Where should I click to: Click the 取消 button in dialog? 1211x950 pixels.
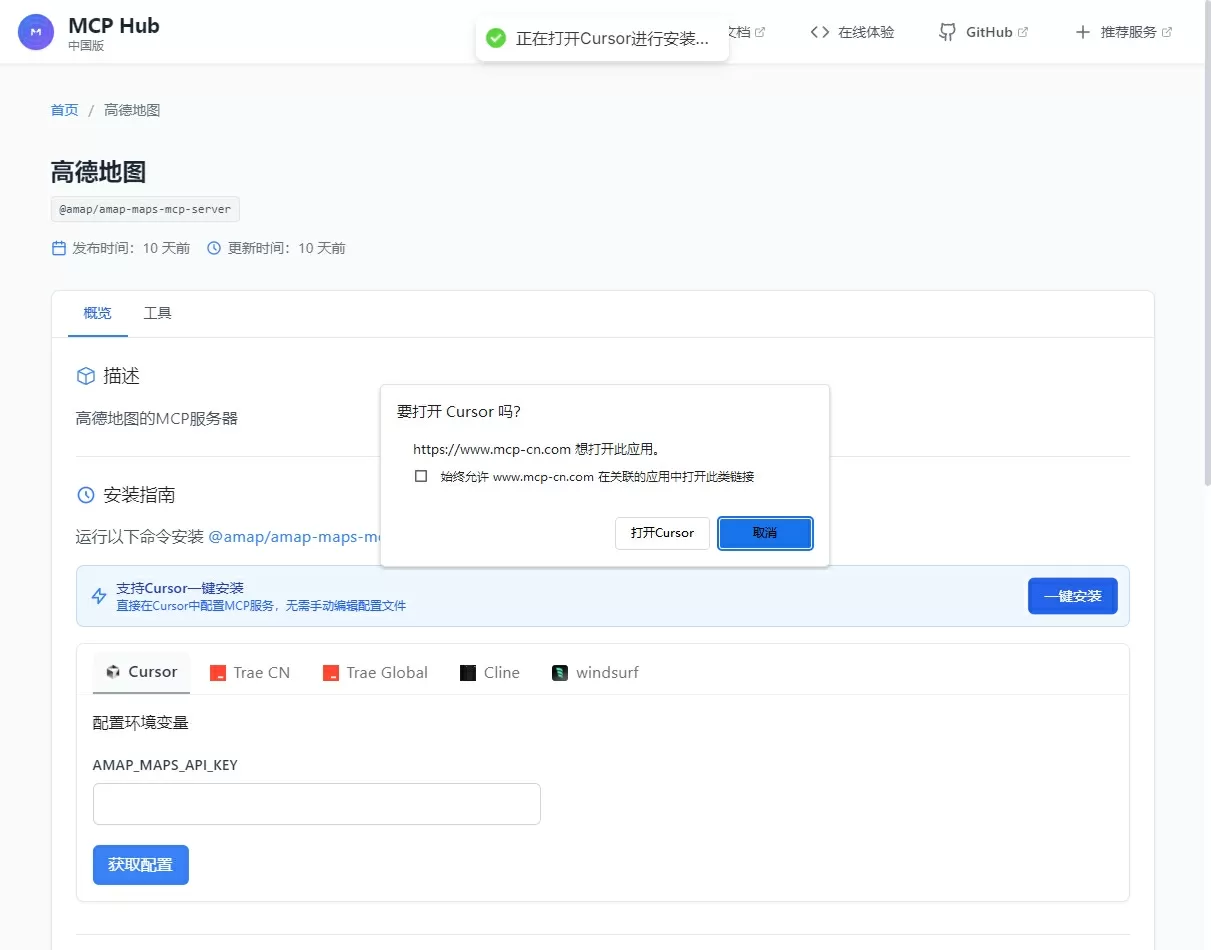(765, 533)
